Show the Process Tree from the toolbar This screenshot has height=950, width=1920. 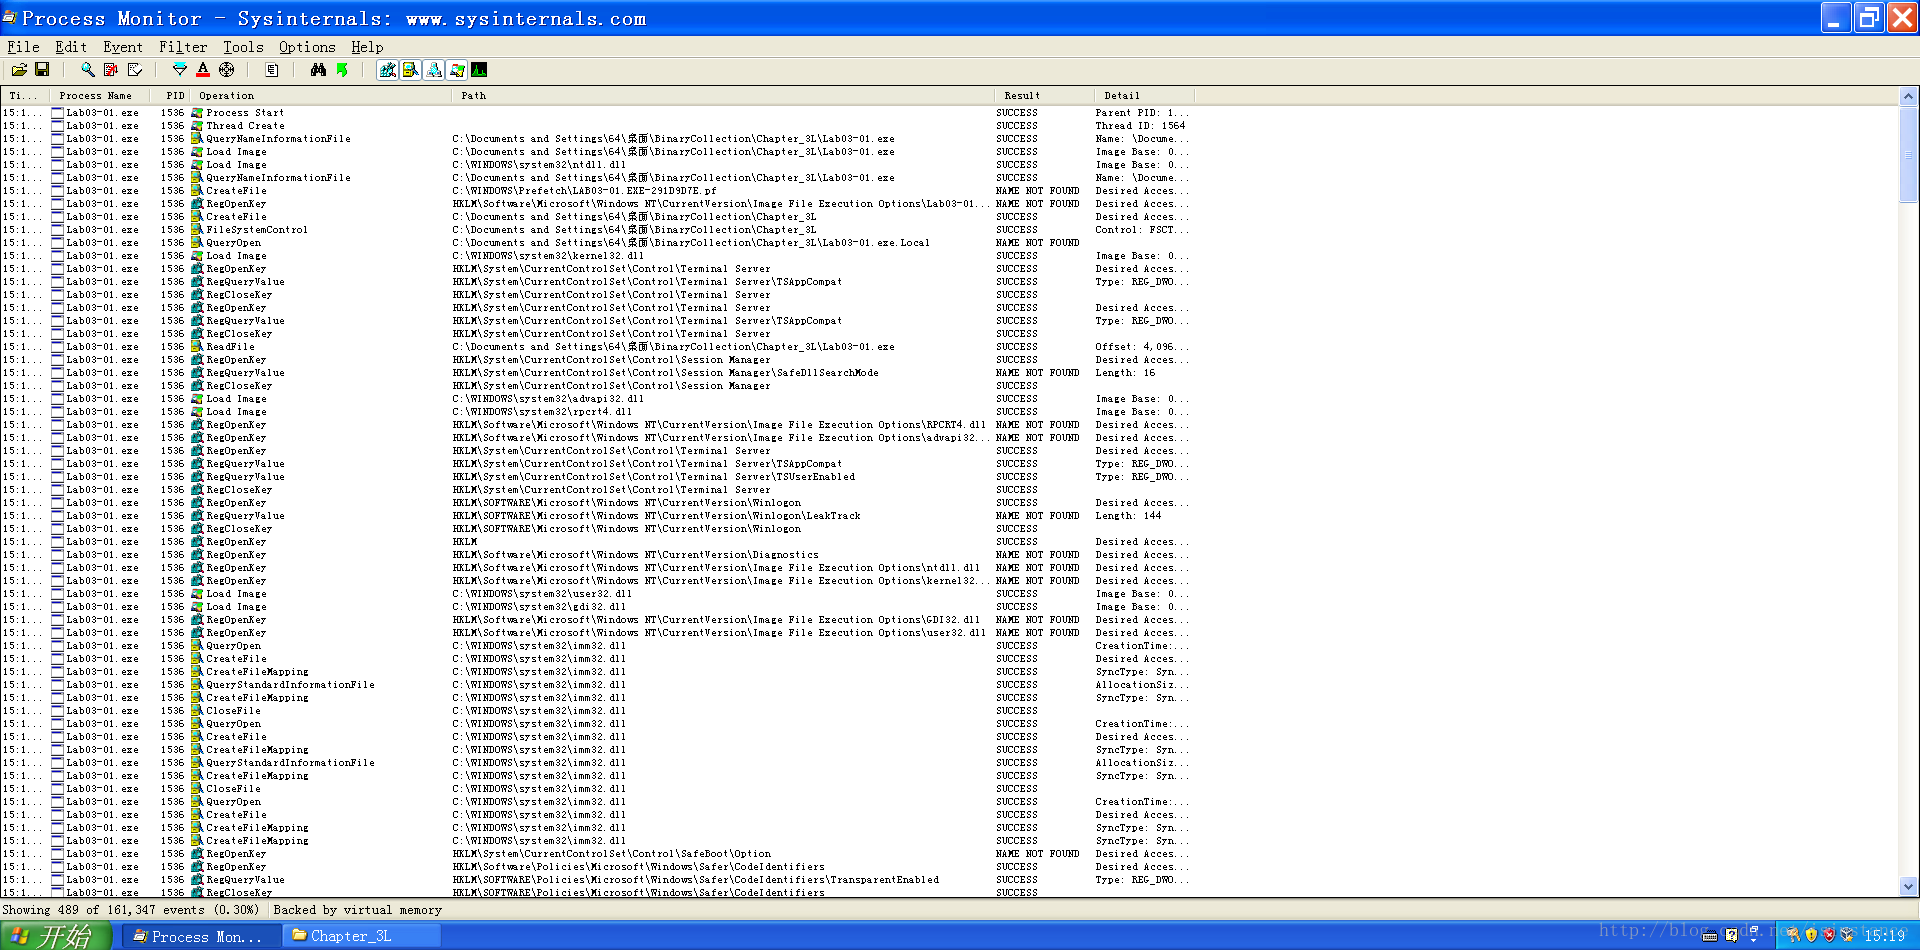point(272,70)
